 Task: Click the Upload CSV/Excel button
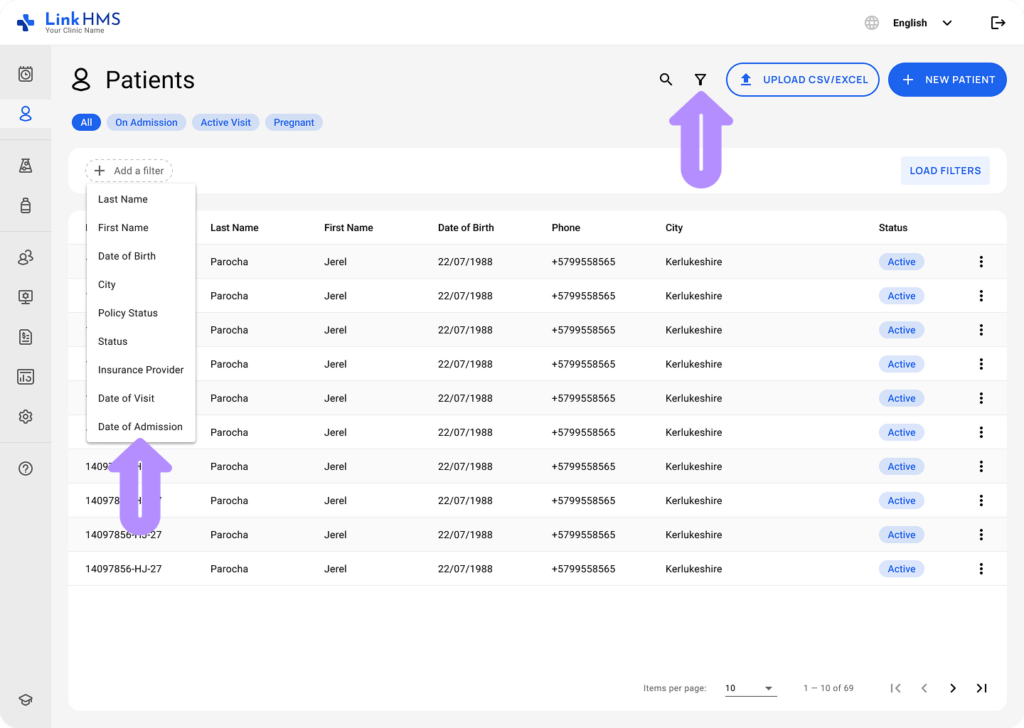803,80
